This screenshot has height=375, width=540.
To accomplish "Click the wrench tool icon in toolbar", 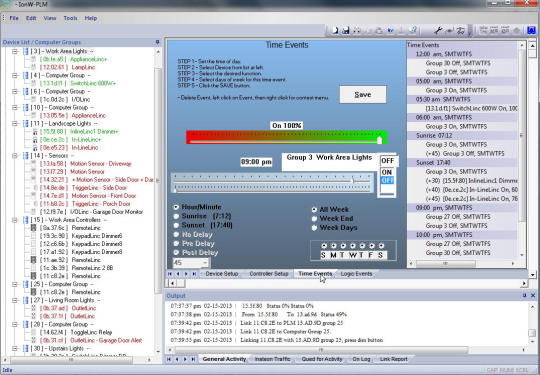I will tap(438, 31).
